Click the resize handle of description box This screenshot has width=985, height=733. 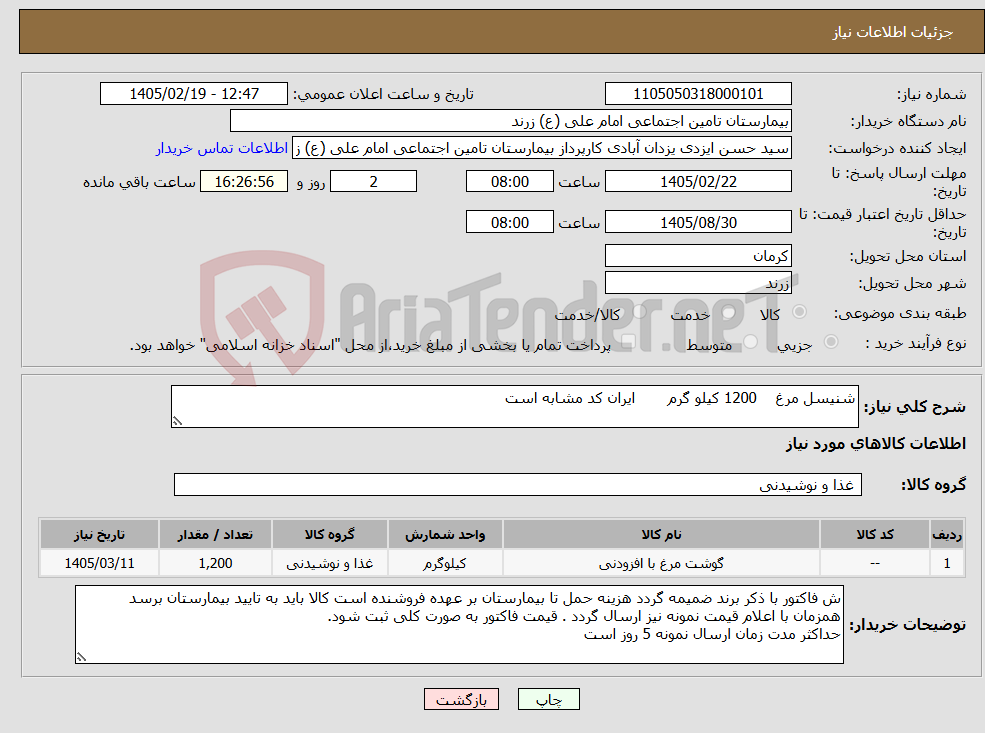pyautogui.click(x=177, y=422)
